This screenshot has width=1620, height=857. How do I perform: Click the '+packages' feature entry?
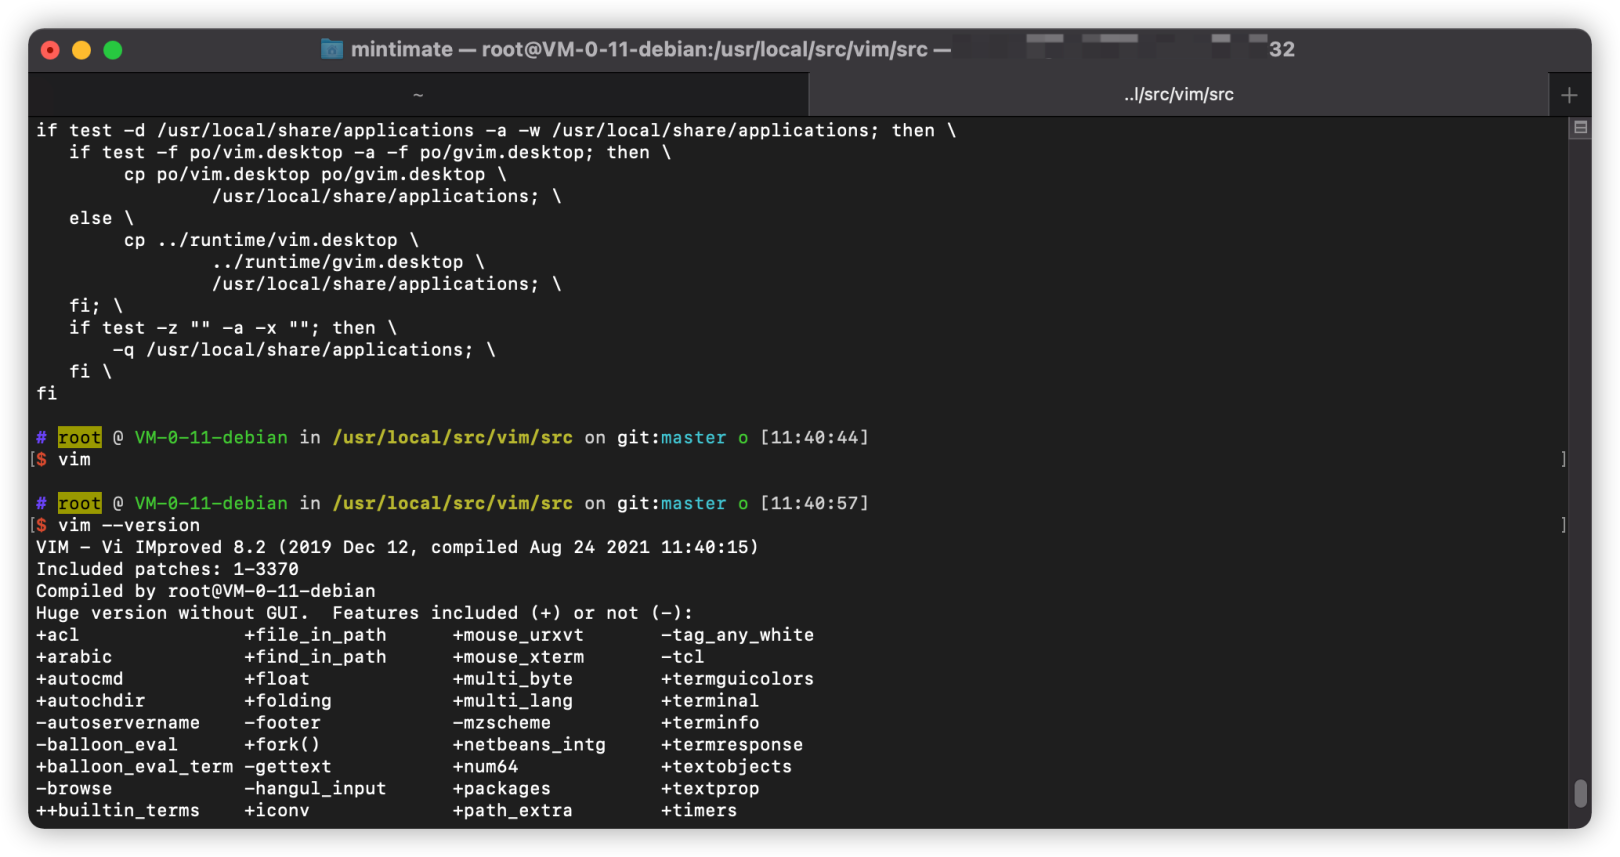click(502, 789)
